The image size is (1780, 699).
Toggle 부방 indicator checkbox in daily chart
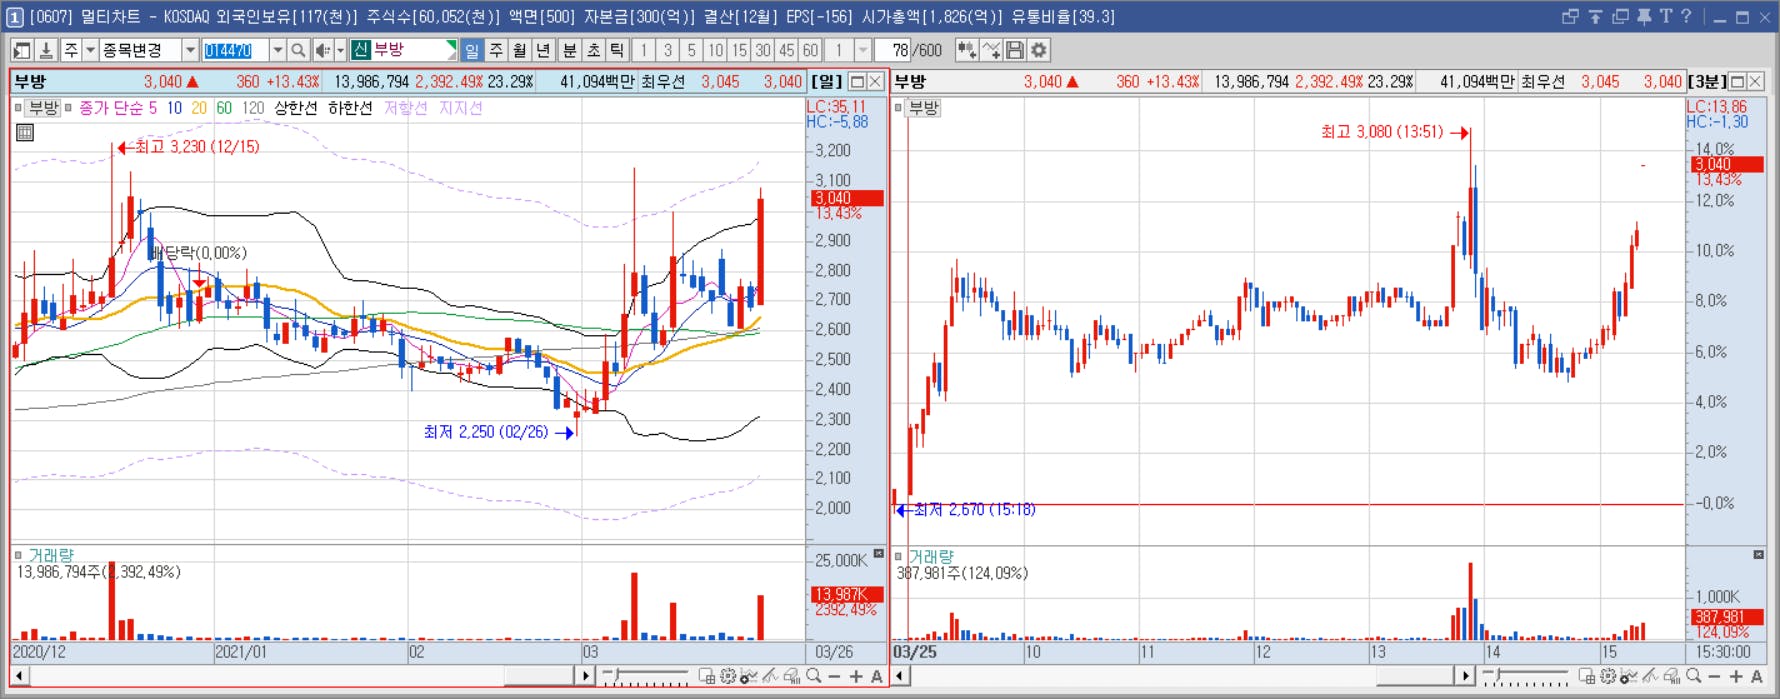click(x=18, y=108)
